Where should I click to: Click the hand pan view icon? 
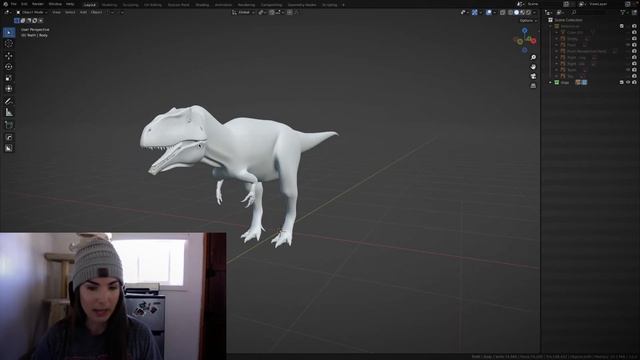(533, 67)
